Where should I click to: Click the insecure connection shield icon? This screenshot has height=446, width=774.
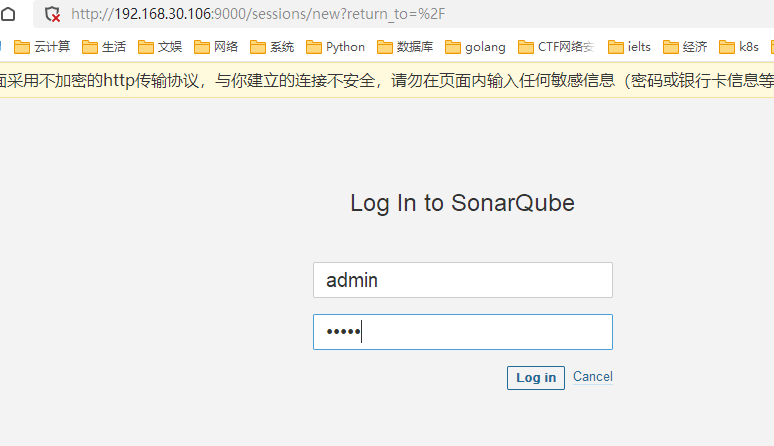point(53,15)
